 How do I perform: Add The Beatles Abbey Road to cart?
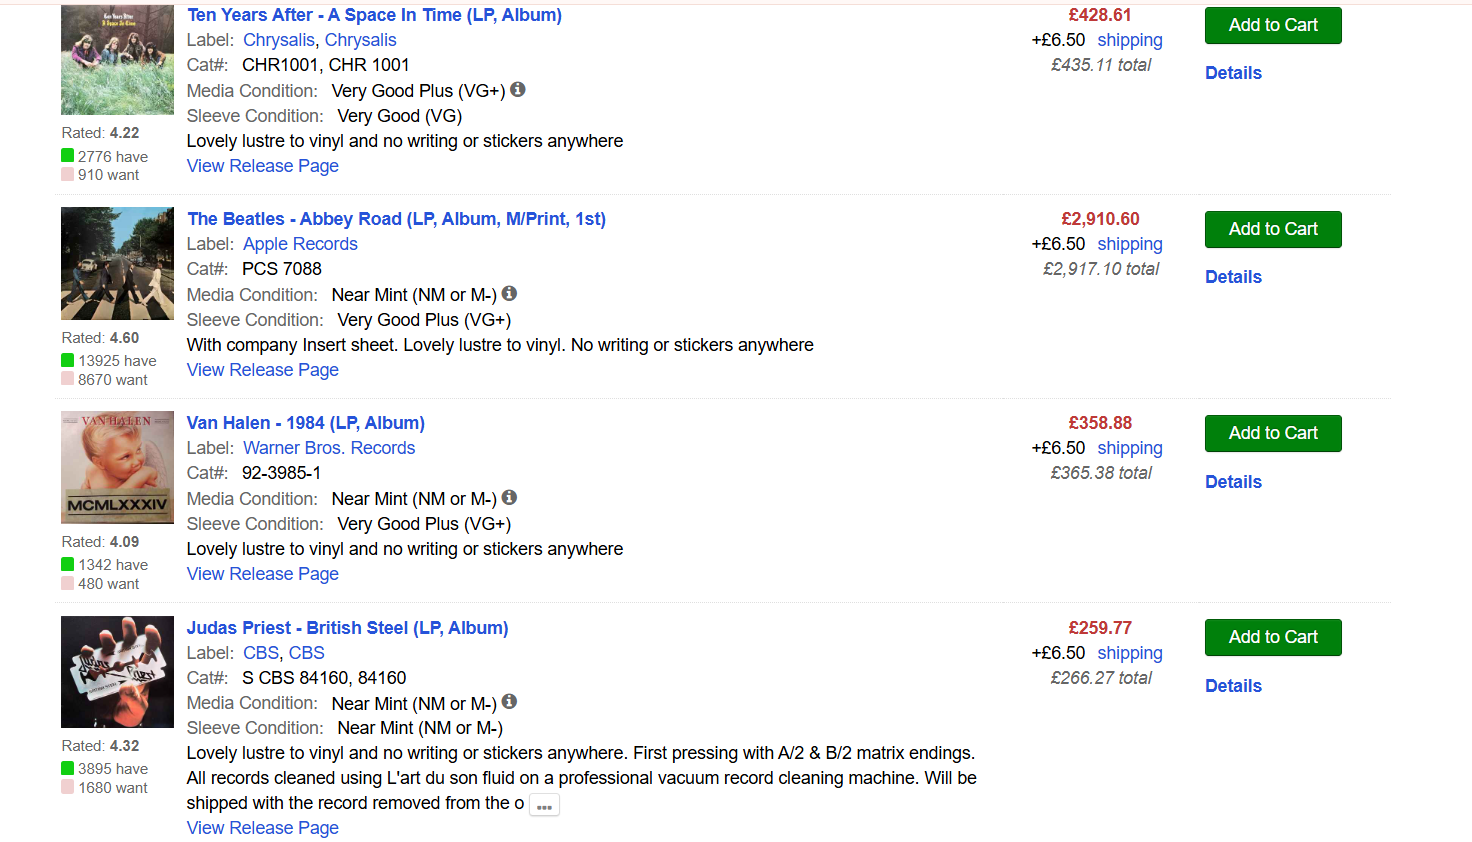1273,229
